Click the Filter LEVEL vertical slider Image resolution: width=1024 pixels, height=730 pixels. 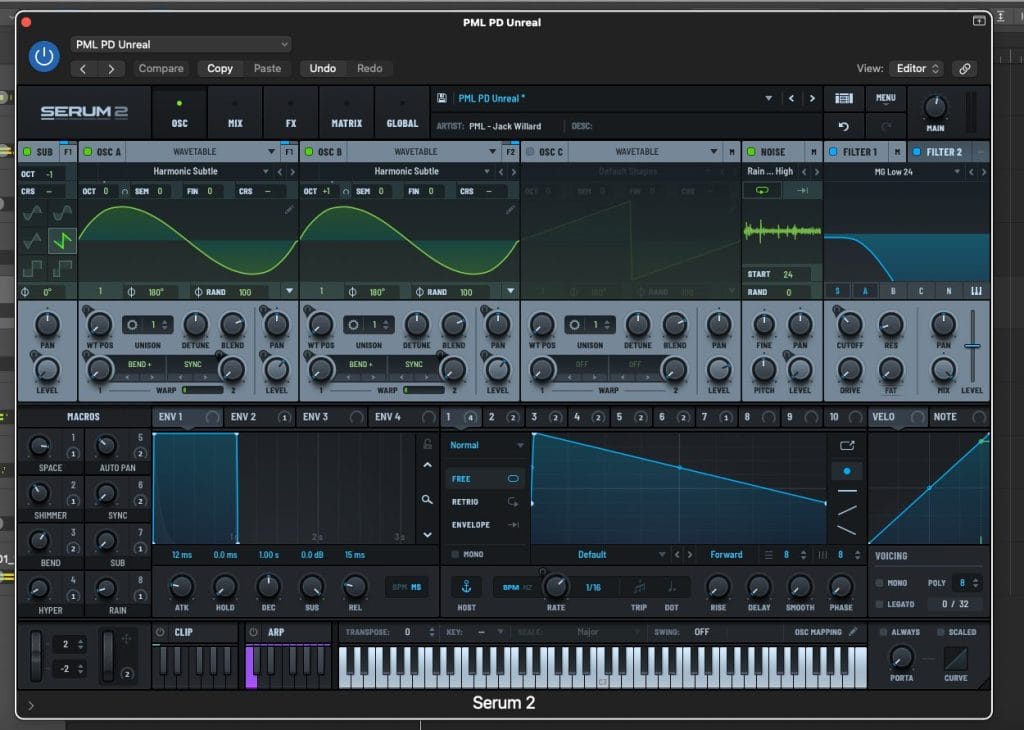(x=972, y=346)
